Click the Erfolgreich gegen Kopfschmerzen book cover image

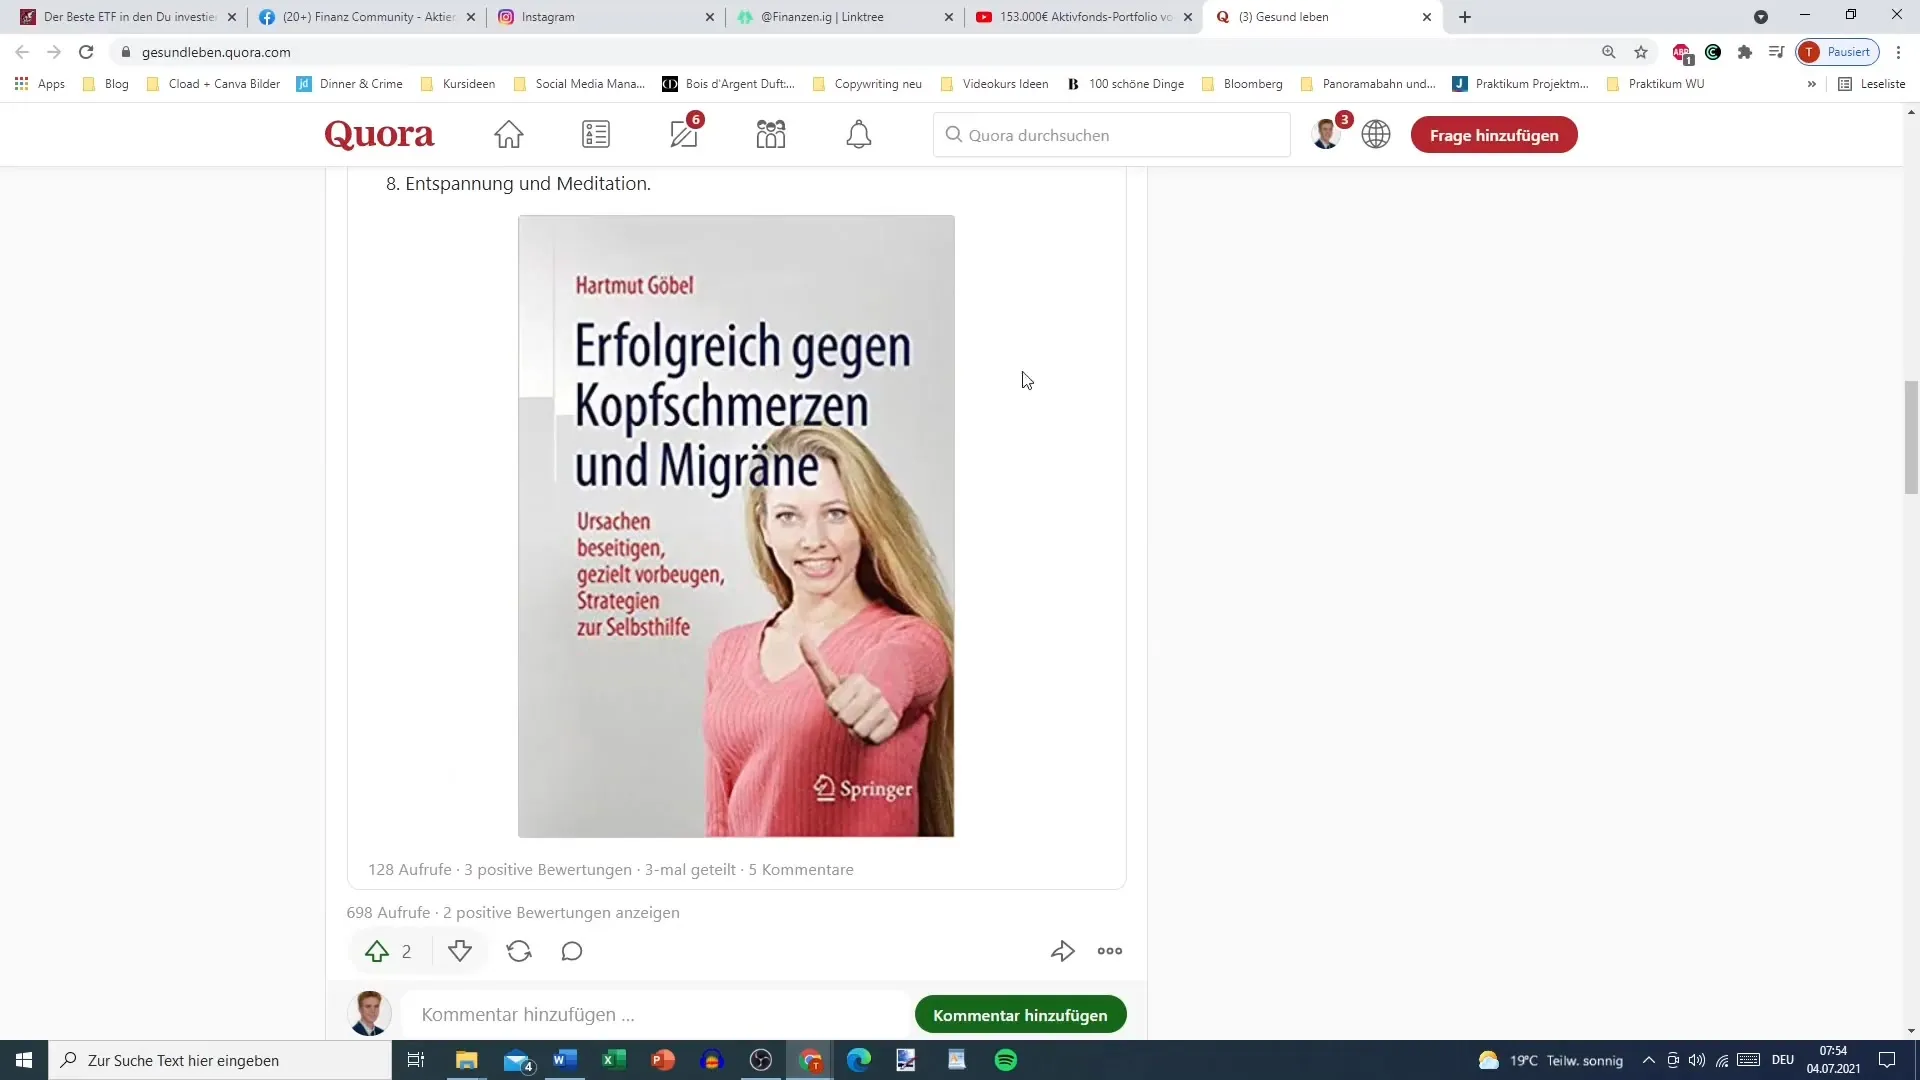[736, 526]
